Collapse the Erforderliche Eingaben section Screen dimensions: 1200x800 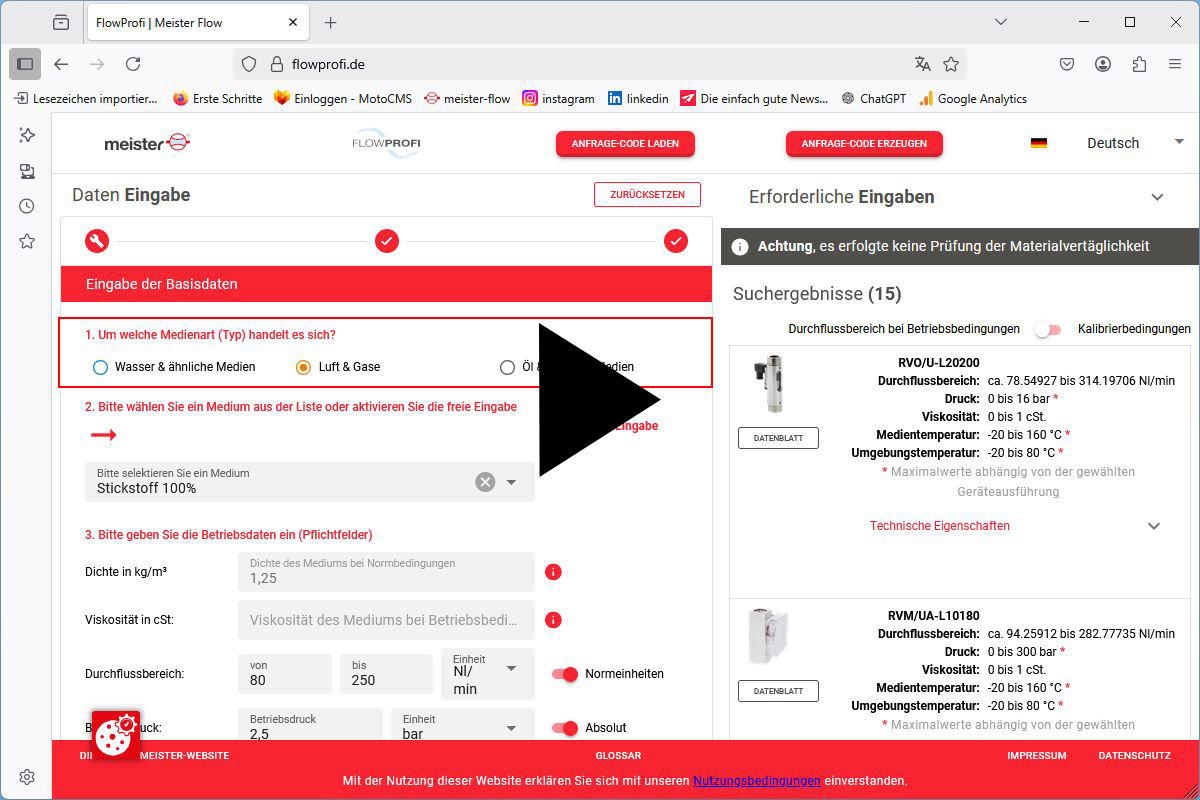[x=1157, y=197]
